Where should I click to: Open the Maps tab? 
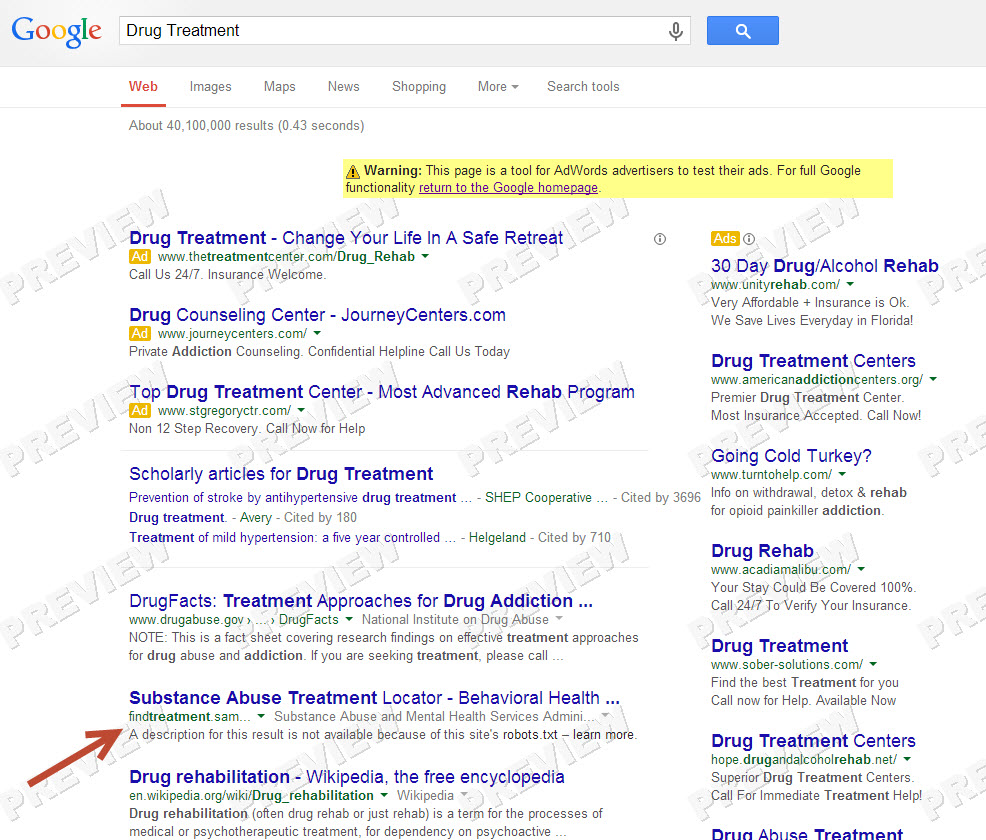pyautogui.click(x=280, y=87)
